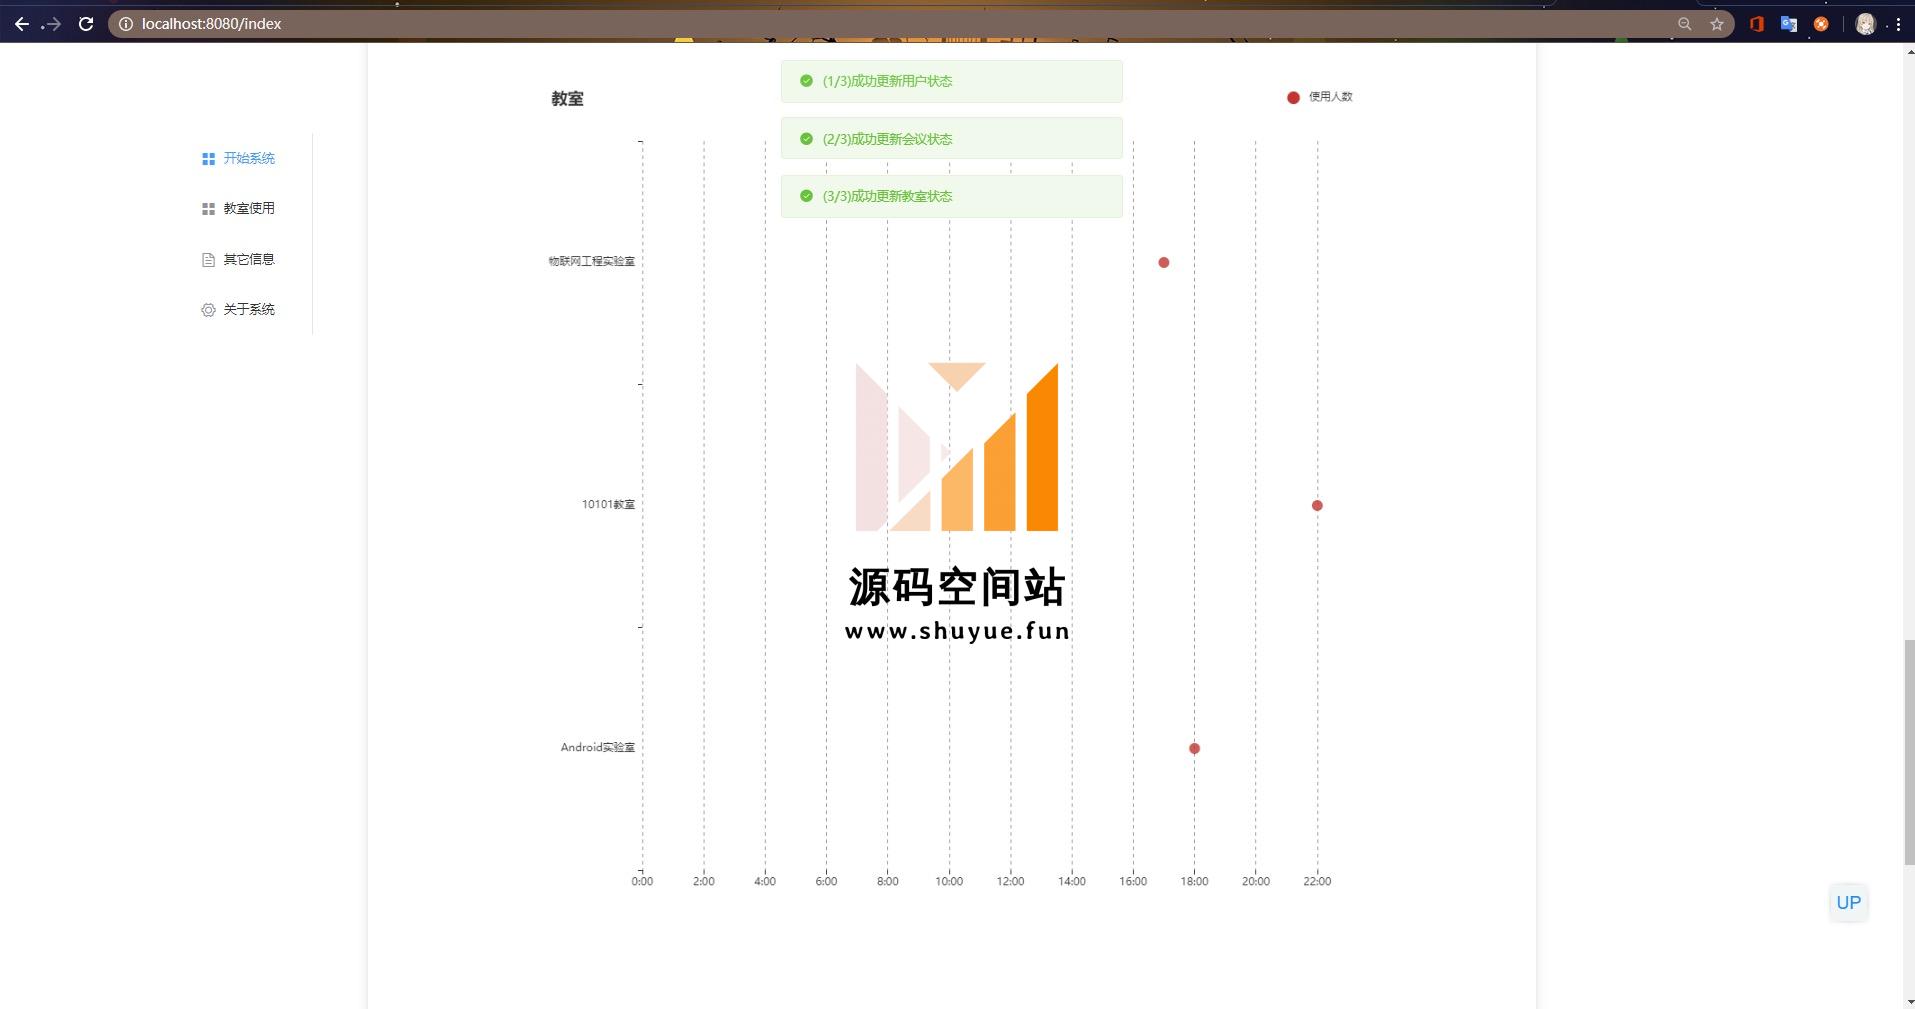This screenshot has height=1009, width=1915.
Task: Click the grid icon beside 开始系统
Action: 208,159
